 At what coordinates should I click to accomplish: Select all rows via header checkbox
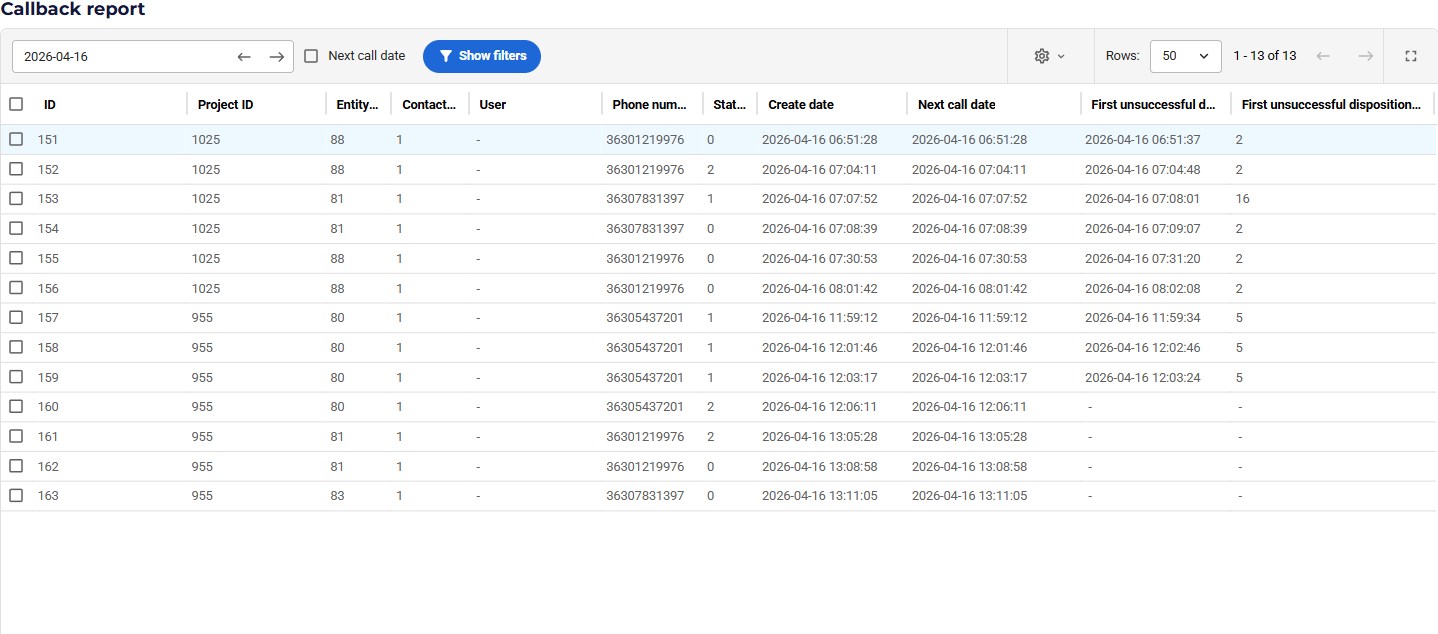16,103
